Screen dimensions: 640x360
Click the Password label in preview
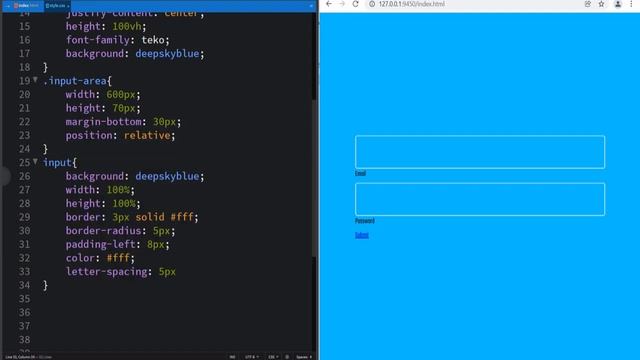pyautogui.click(x=364, y=221)
